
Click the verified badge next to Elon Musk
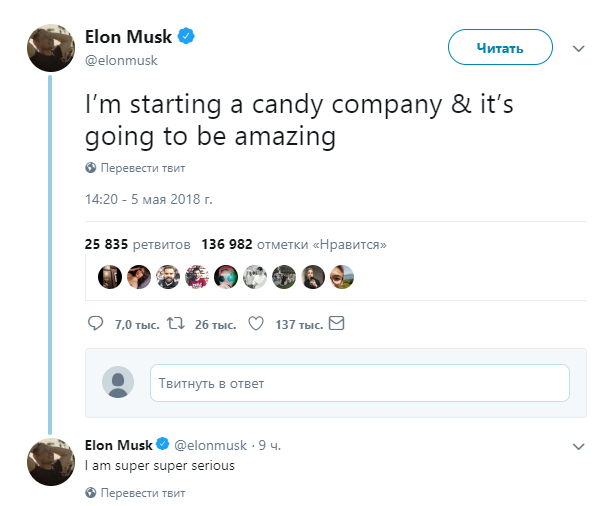186,37
